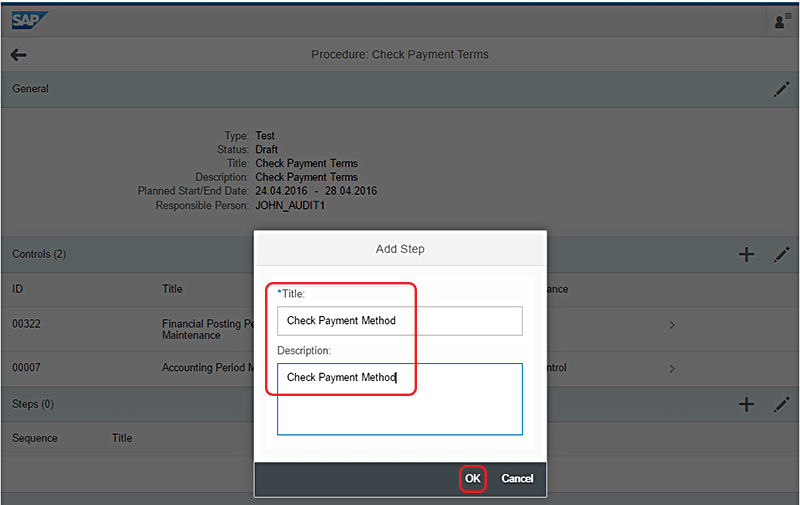Click the Controls (2) section header

pyautogui.click(x=39, y=254)
